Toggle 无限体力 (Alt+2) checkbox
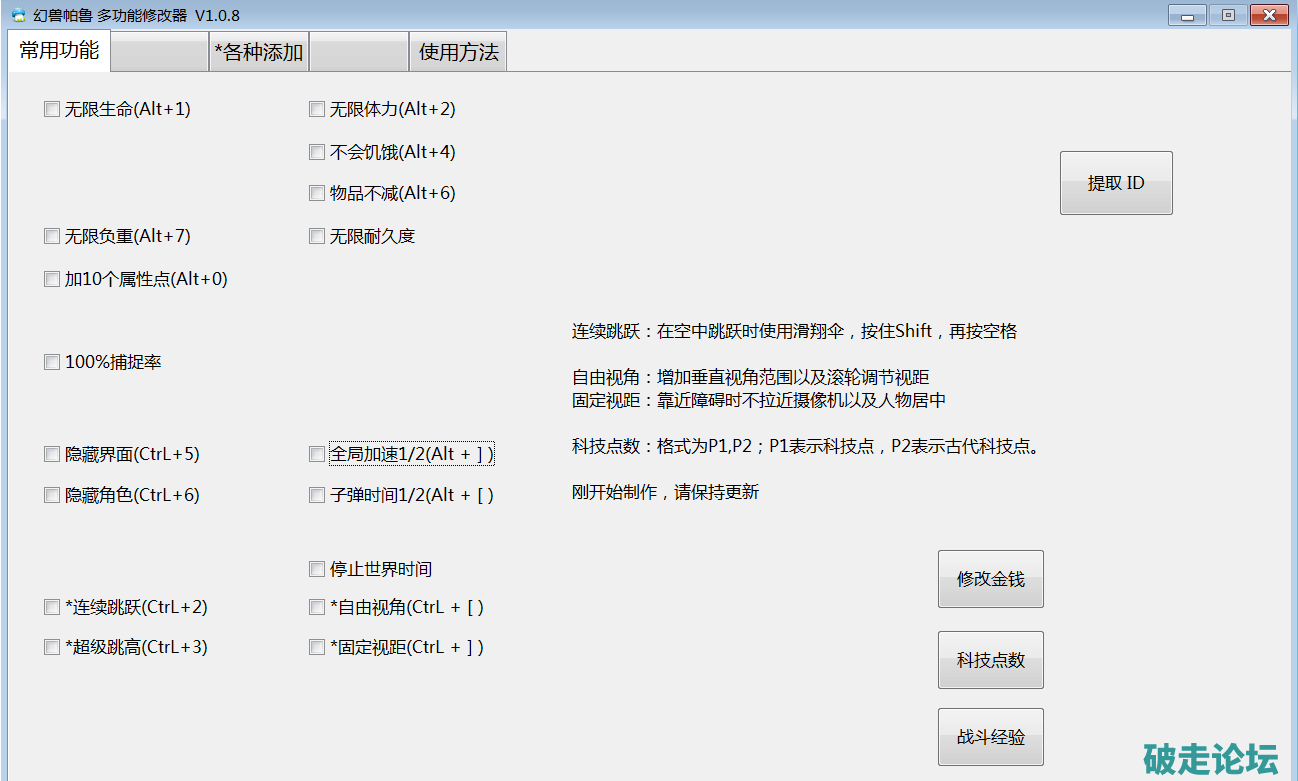The width and height of the screenshot is (1298, 781). click(x=317, y=110)
